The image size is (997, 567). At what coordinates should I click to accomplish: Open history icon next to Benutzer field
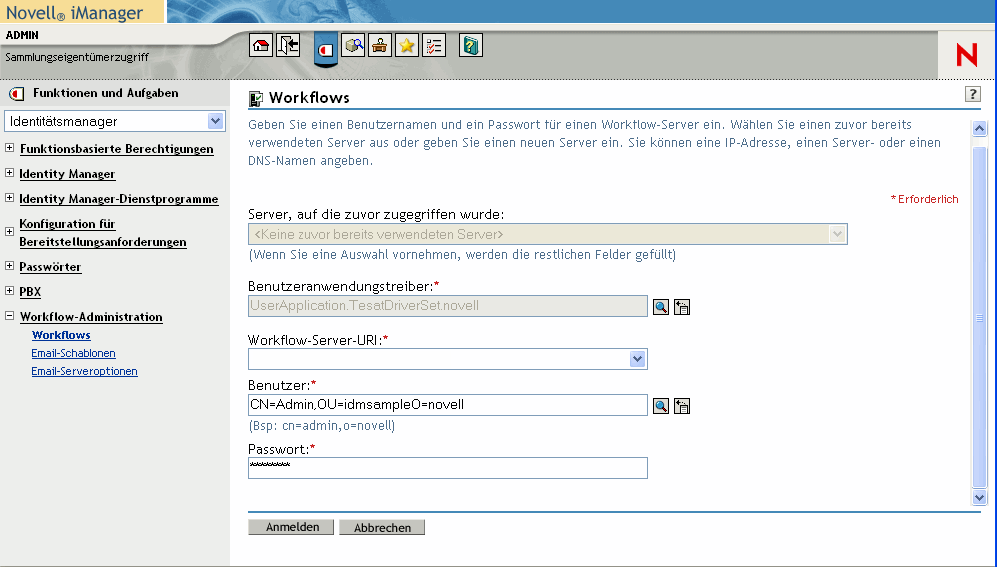tap(682, 406)
